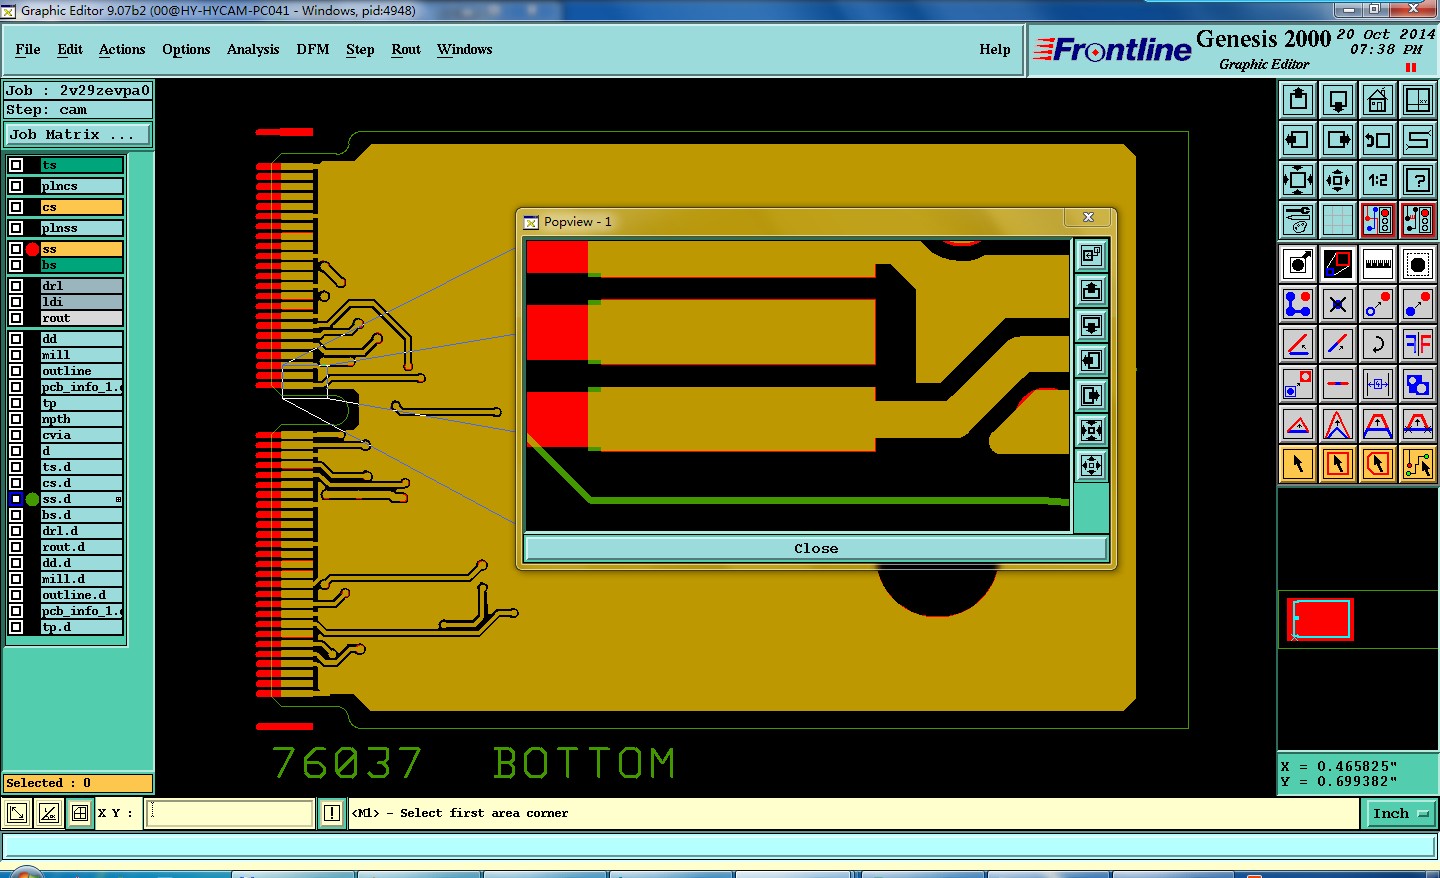Click the pan up view icon
The width and height of the screenshot is (1440, 878).
pos(1298,100)
